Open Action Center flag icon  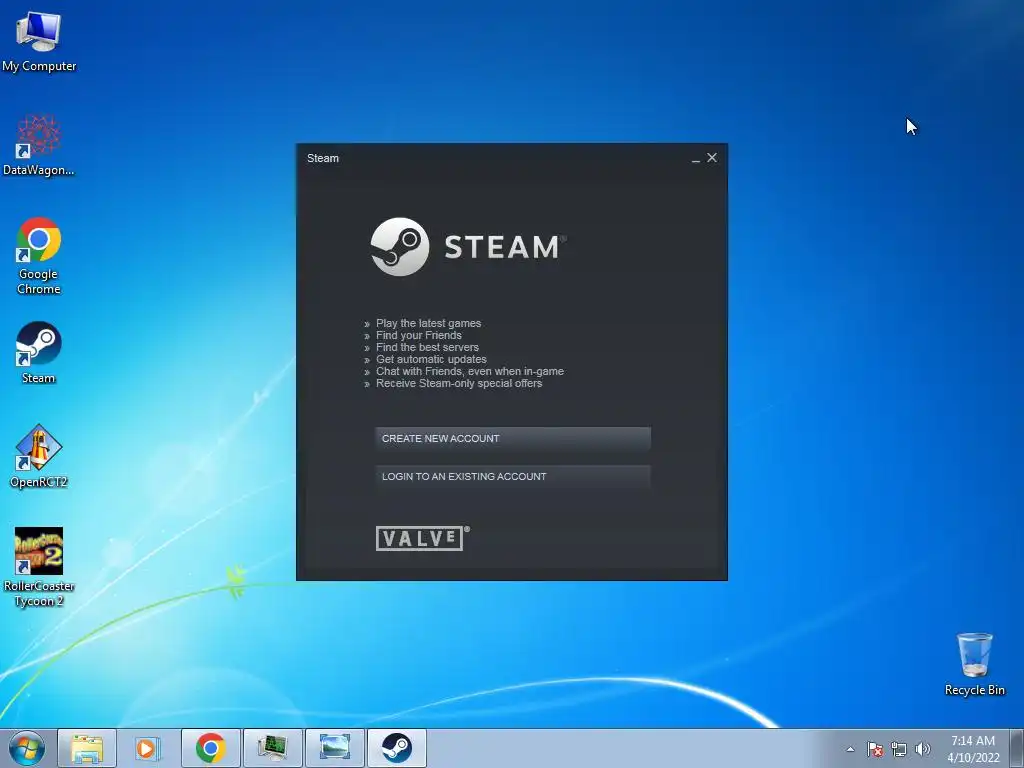point(875,749)
